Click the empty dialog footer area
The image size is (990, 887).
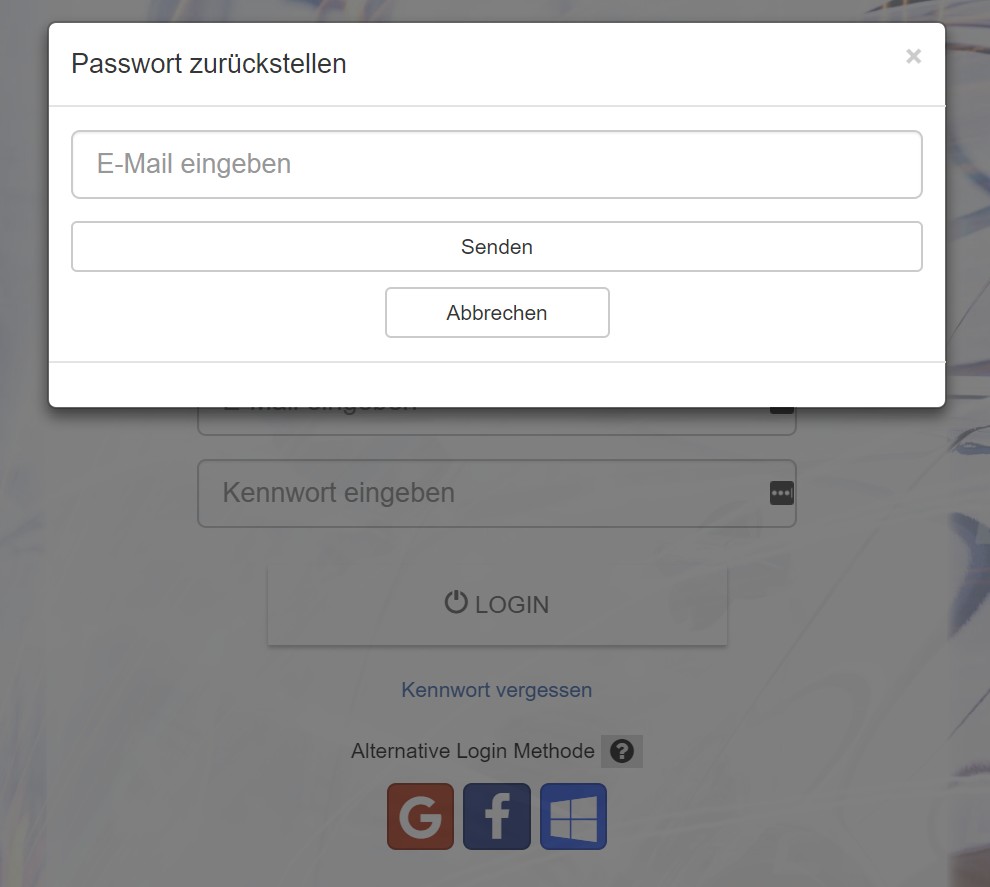coord(497,384)
